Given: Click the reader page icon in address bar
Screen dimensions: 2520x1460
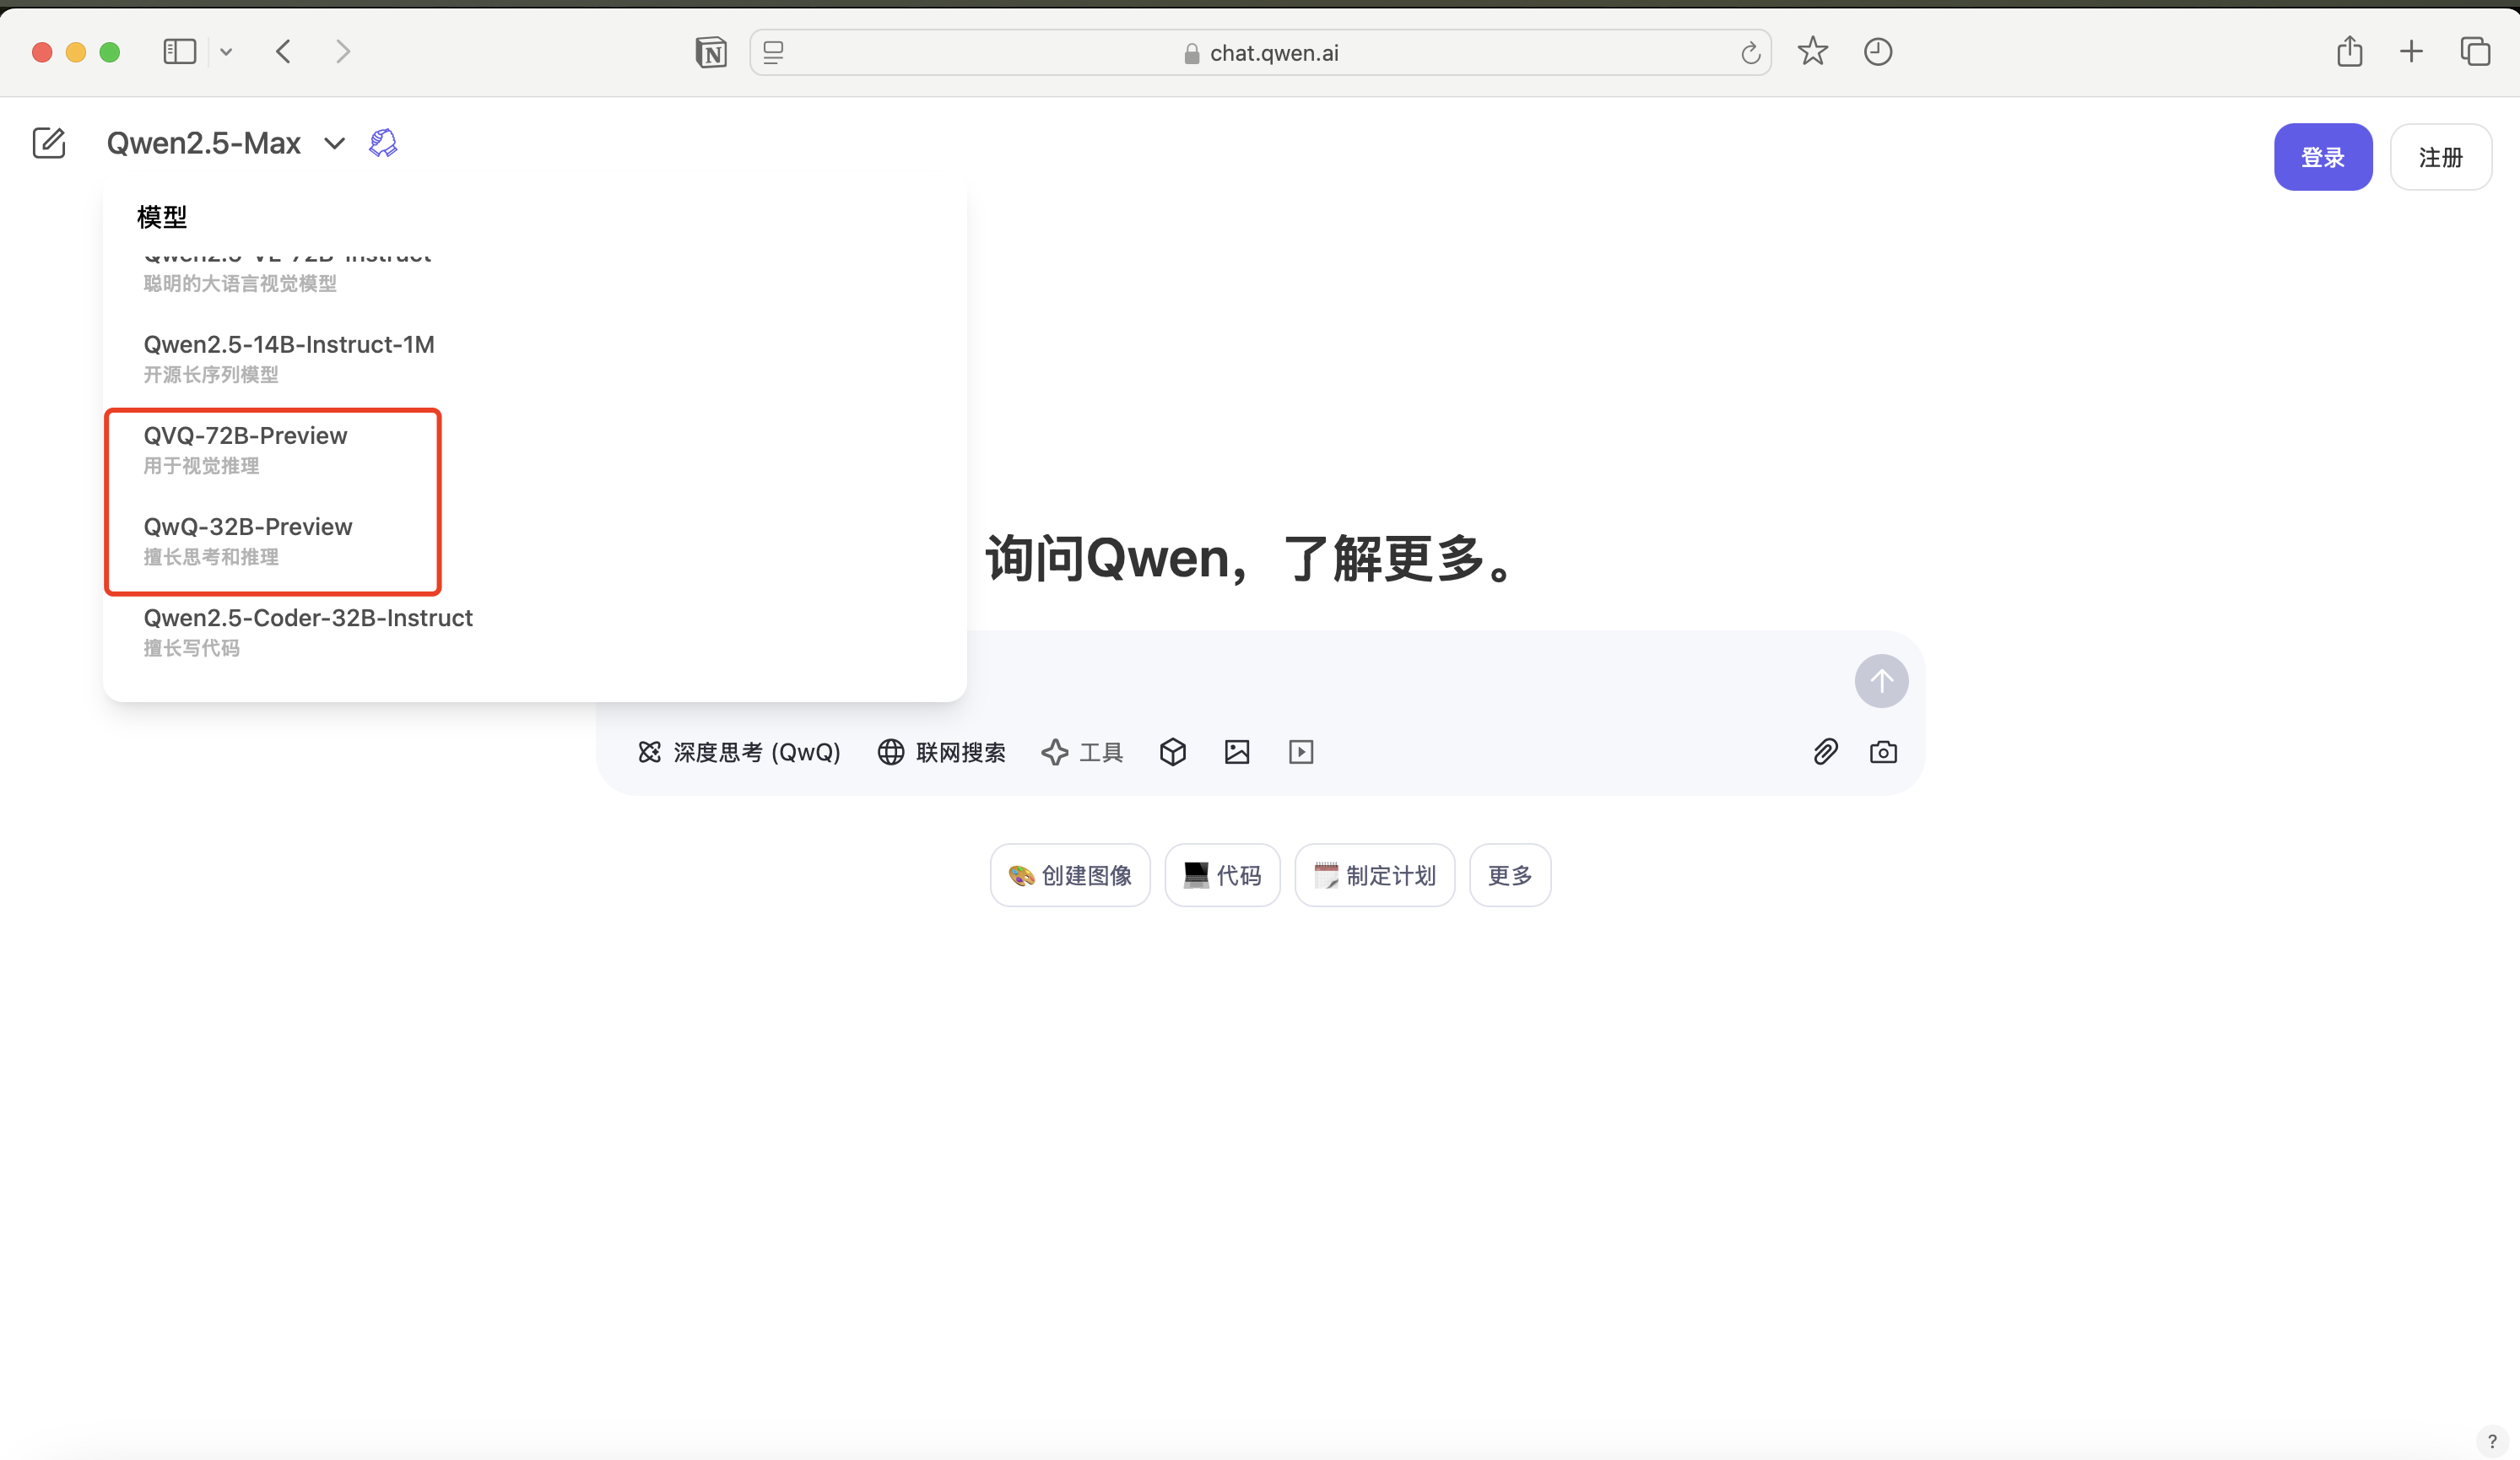Looking at the screenshot, I should coord(773,52).
